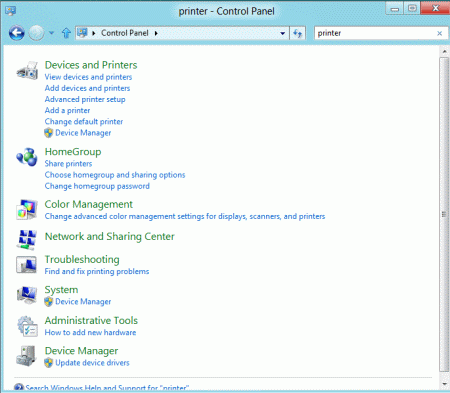Click into the printer search field
Viewport: 450px width, 393px height.
click(x=375, y=33)
